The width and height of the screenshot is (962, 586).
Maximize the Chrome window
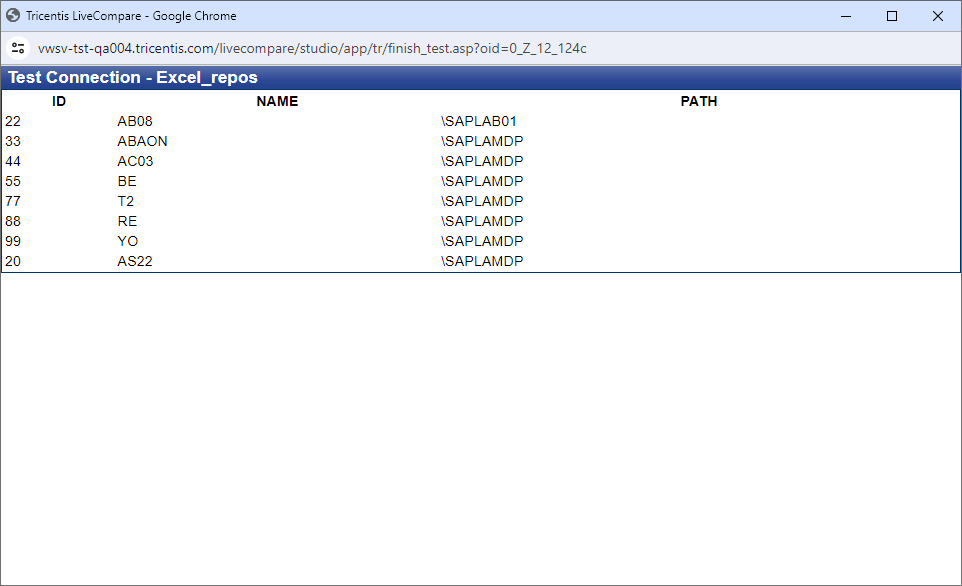pyautogui.click(x=891, y=16)
